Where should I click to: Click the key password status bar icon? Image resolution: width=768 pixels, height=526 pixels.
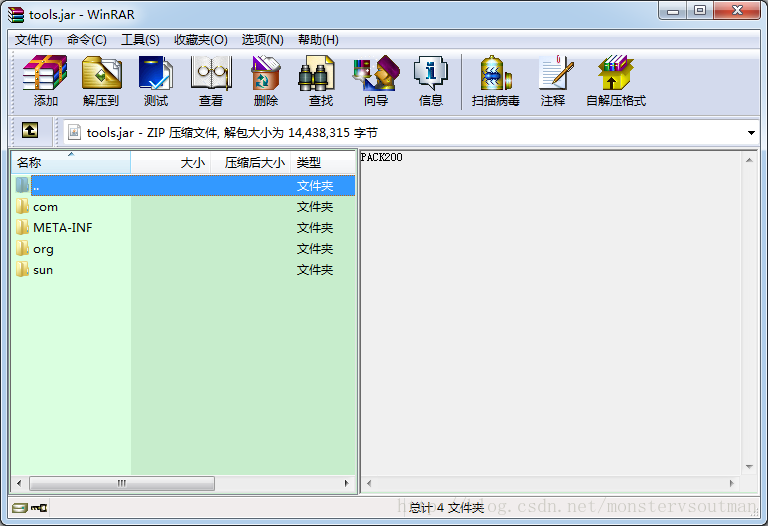coord(39,508)
